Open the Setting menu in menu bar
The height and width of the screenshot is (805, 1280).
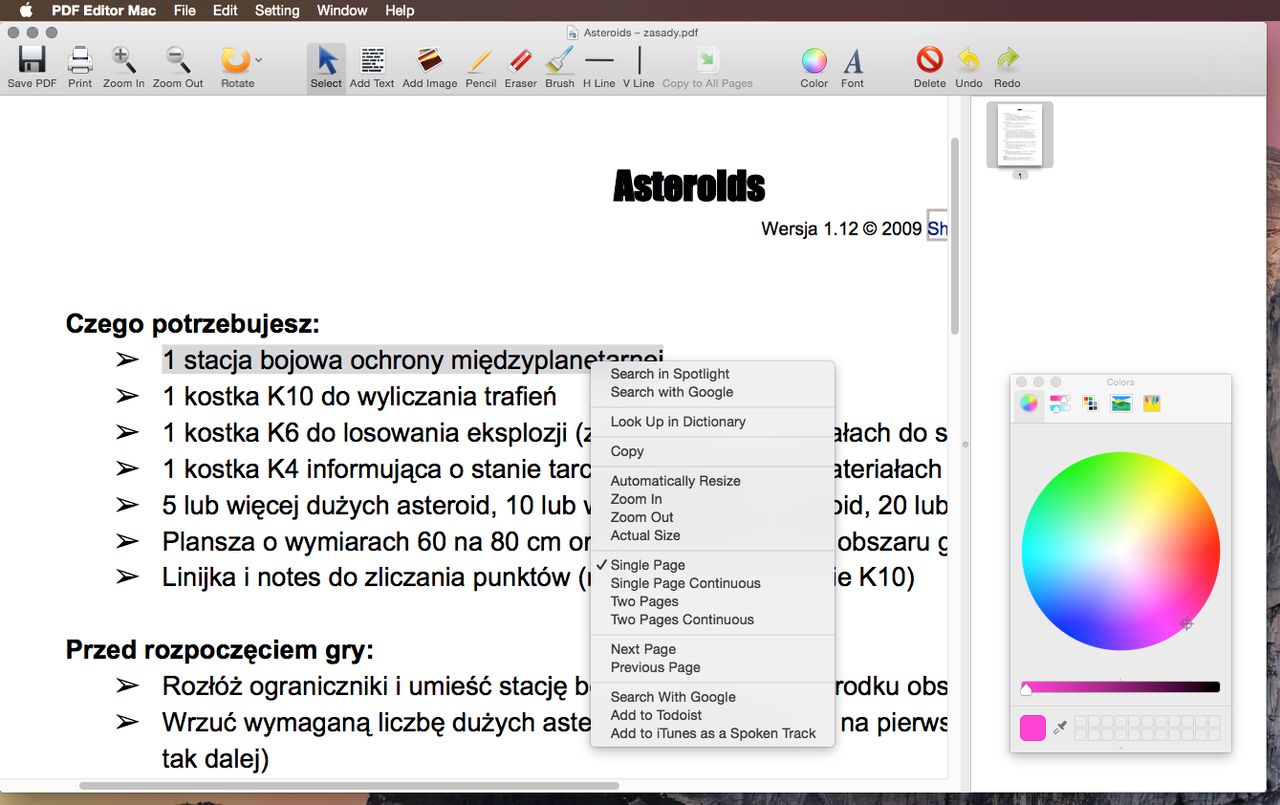[277, 10]
